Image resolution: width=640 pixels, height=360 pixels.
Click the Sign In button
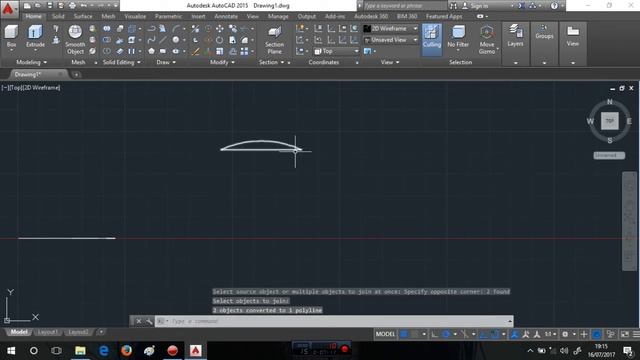pos(475,6)
